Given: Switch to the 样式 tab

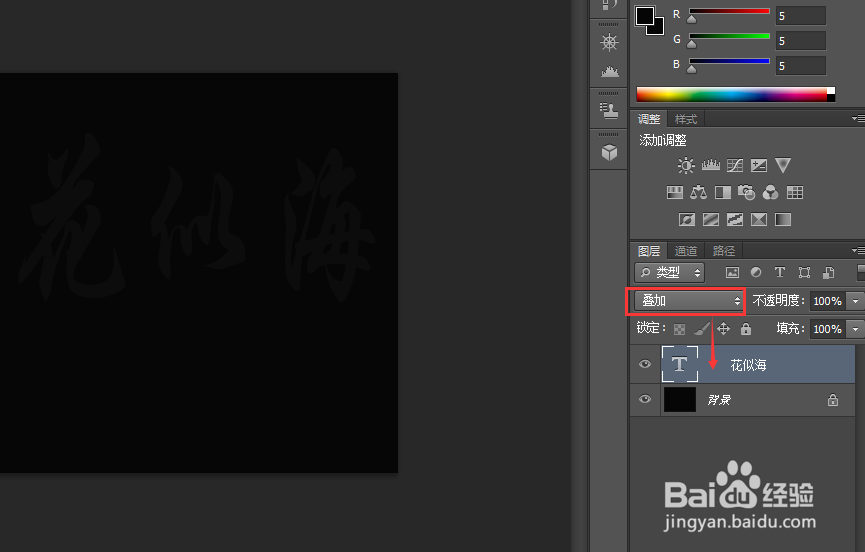Looking at the screenshot, I should coord(686,119).
